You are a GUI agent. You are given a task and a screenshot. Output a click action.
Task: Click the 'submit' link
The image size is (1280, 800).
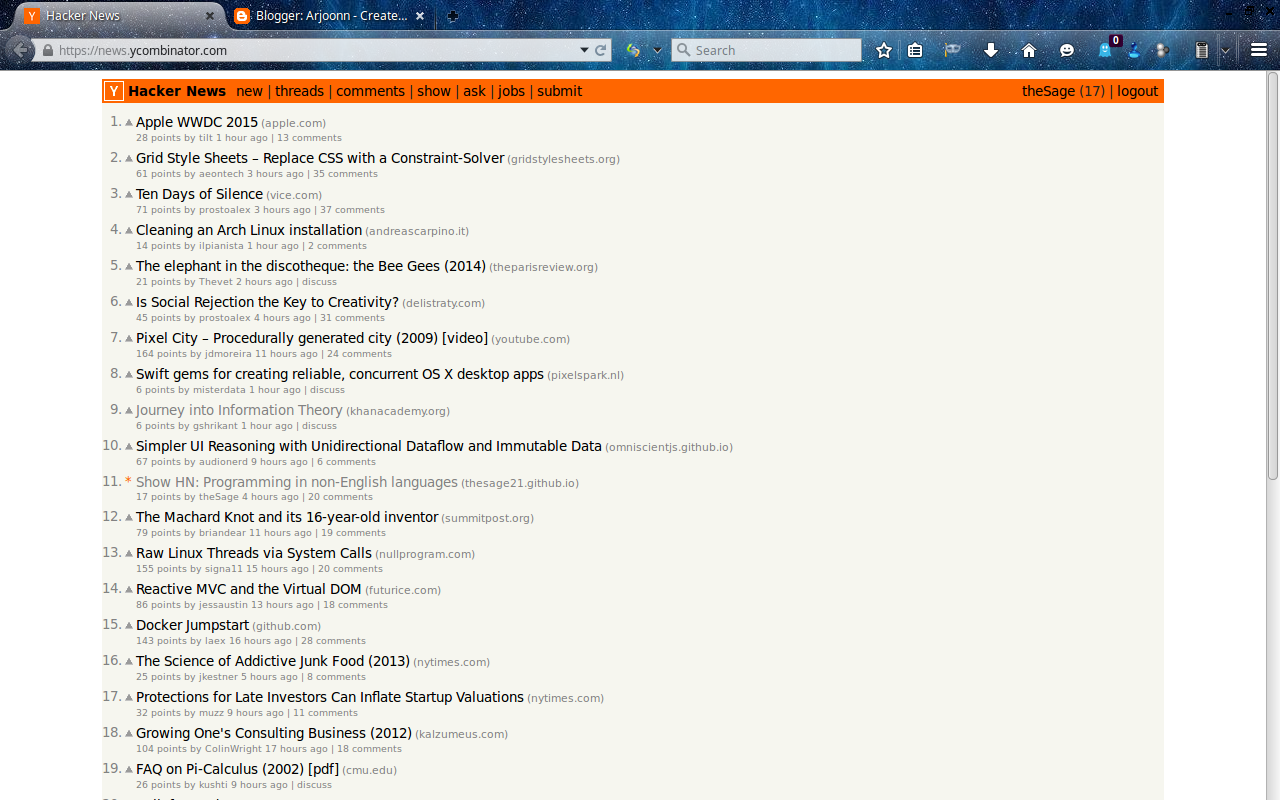pos(560,91)
